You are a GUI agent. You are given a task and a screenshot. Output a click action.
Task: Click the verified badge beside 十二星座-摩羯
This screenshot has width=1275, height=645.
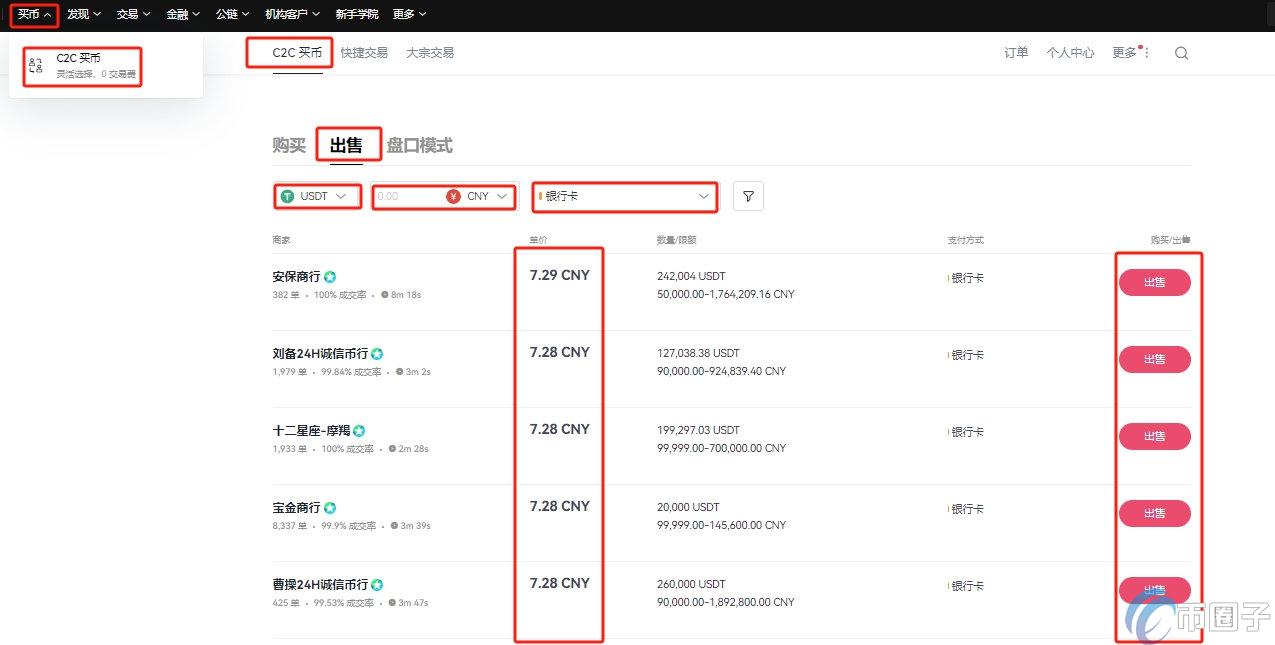(x=358, y=430)
